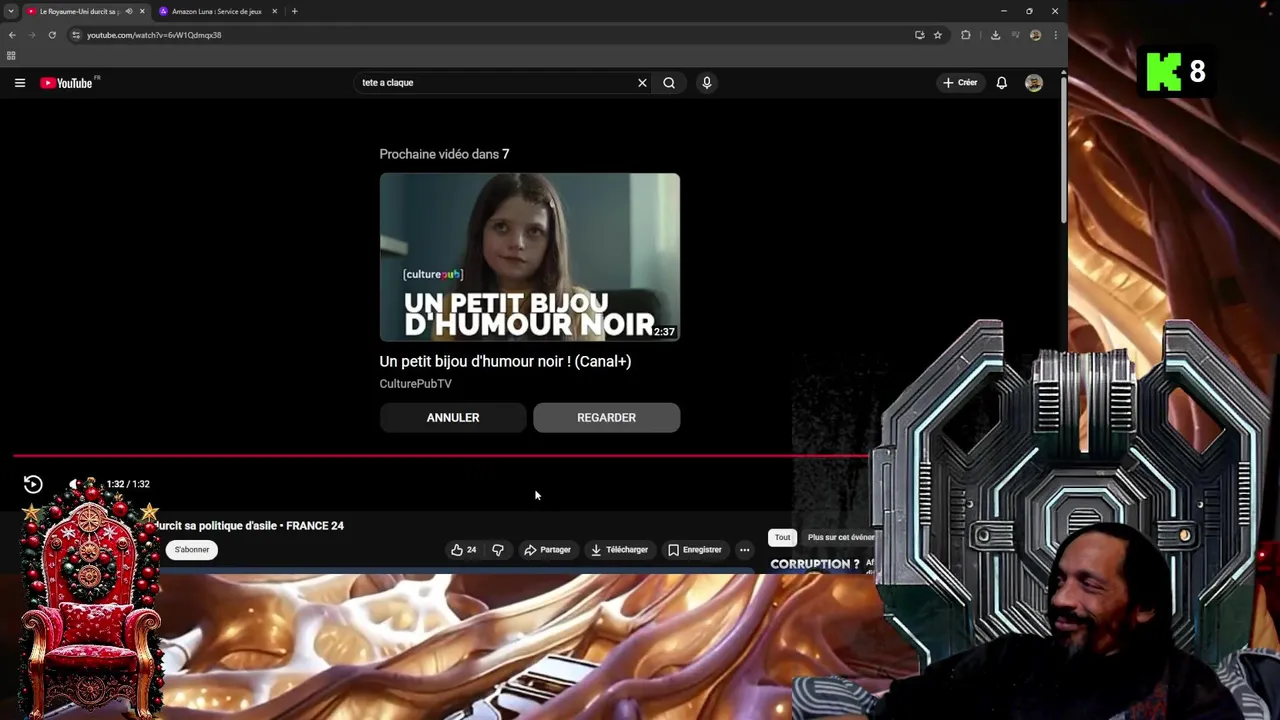Go back with the browser back arrow
The width and height of the screenshot is (1280, 720).
(x=12, y=35)
